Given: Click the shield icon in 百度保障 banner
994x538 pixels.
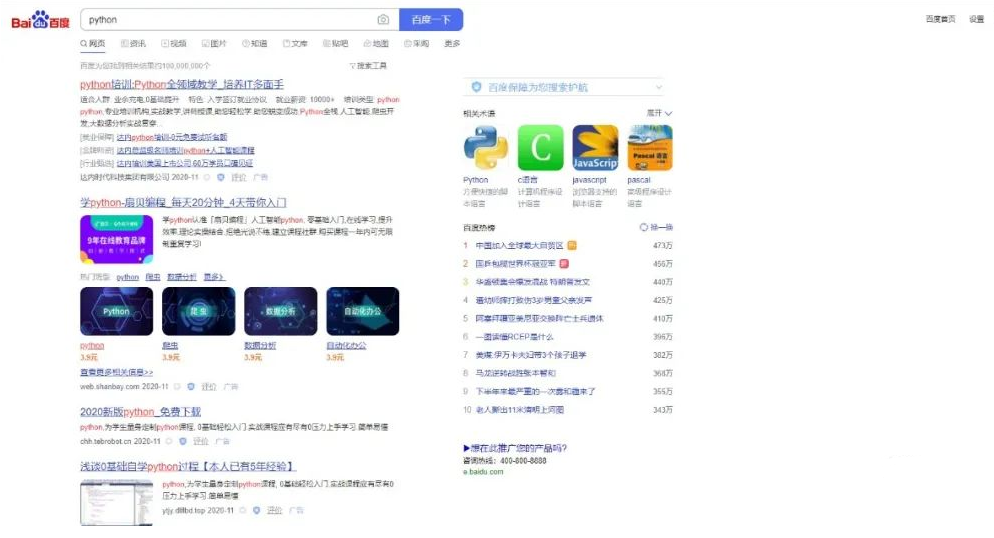Looking at the screenshot, I should (x=476, y=88).
